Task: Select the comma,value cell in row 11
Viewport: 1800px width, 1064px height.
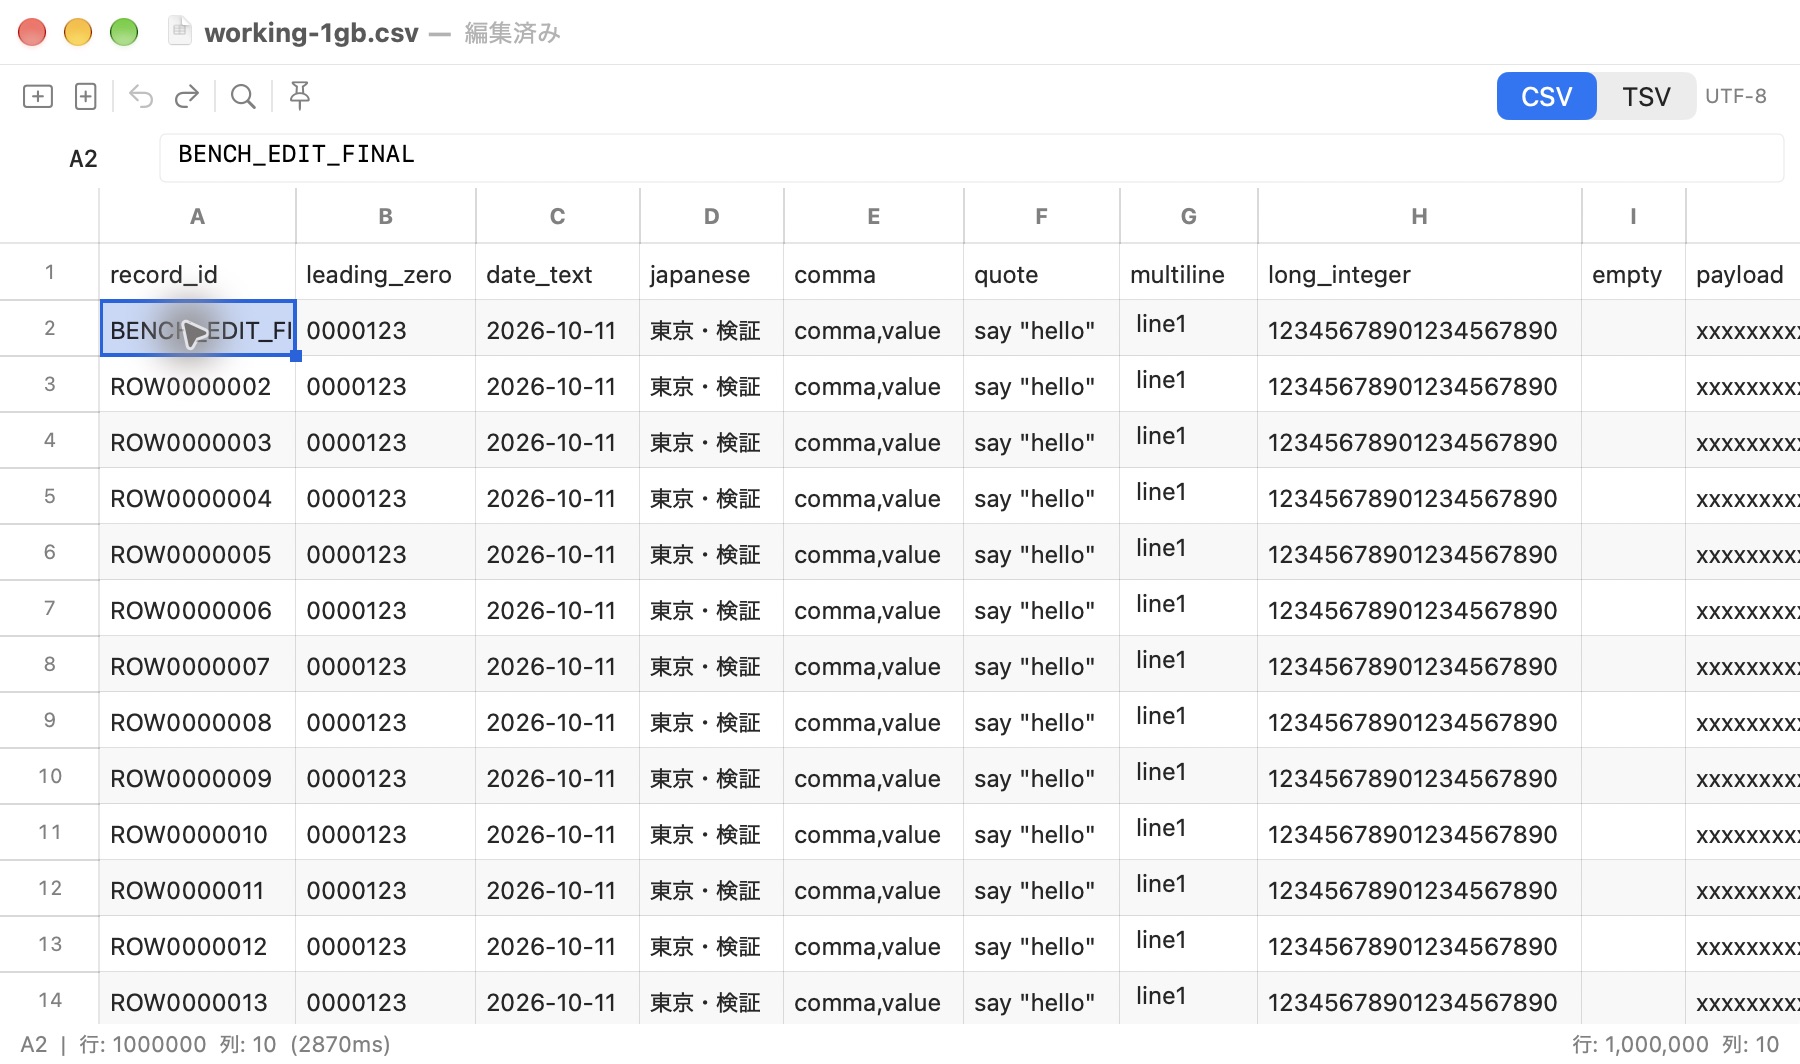Action: coord(873,834)
